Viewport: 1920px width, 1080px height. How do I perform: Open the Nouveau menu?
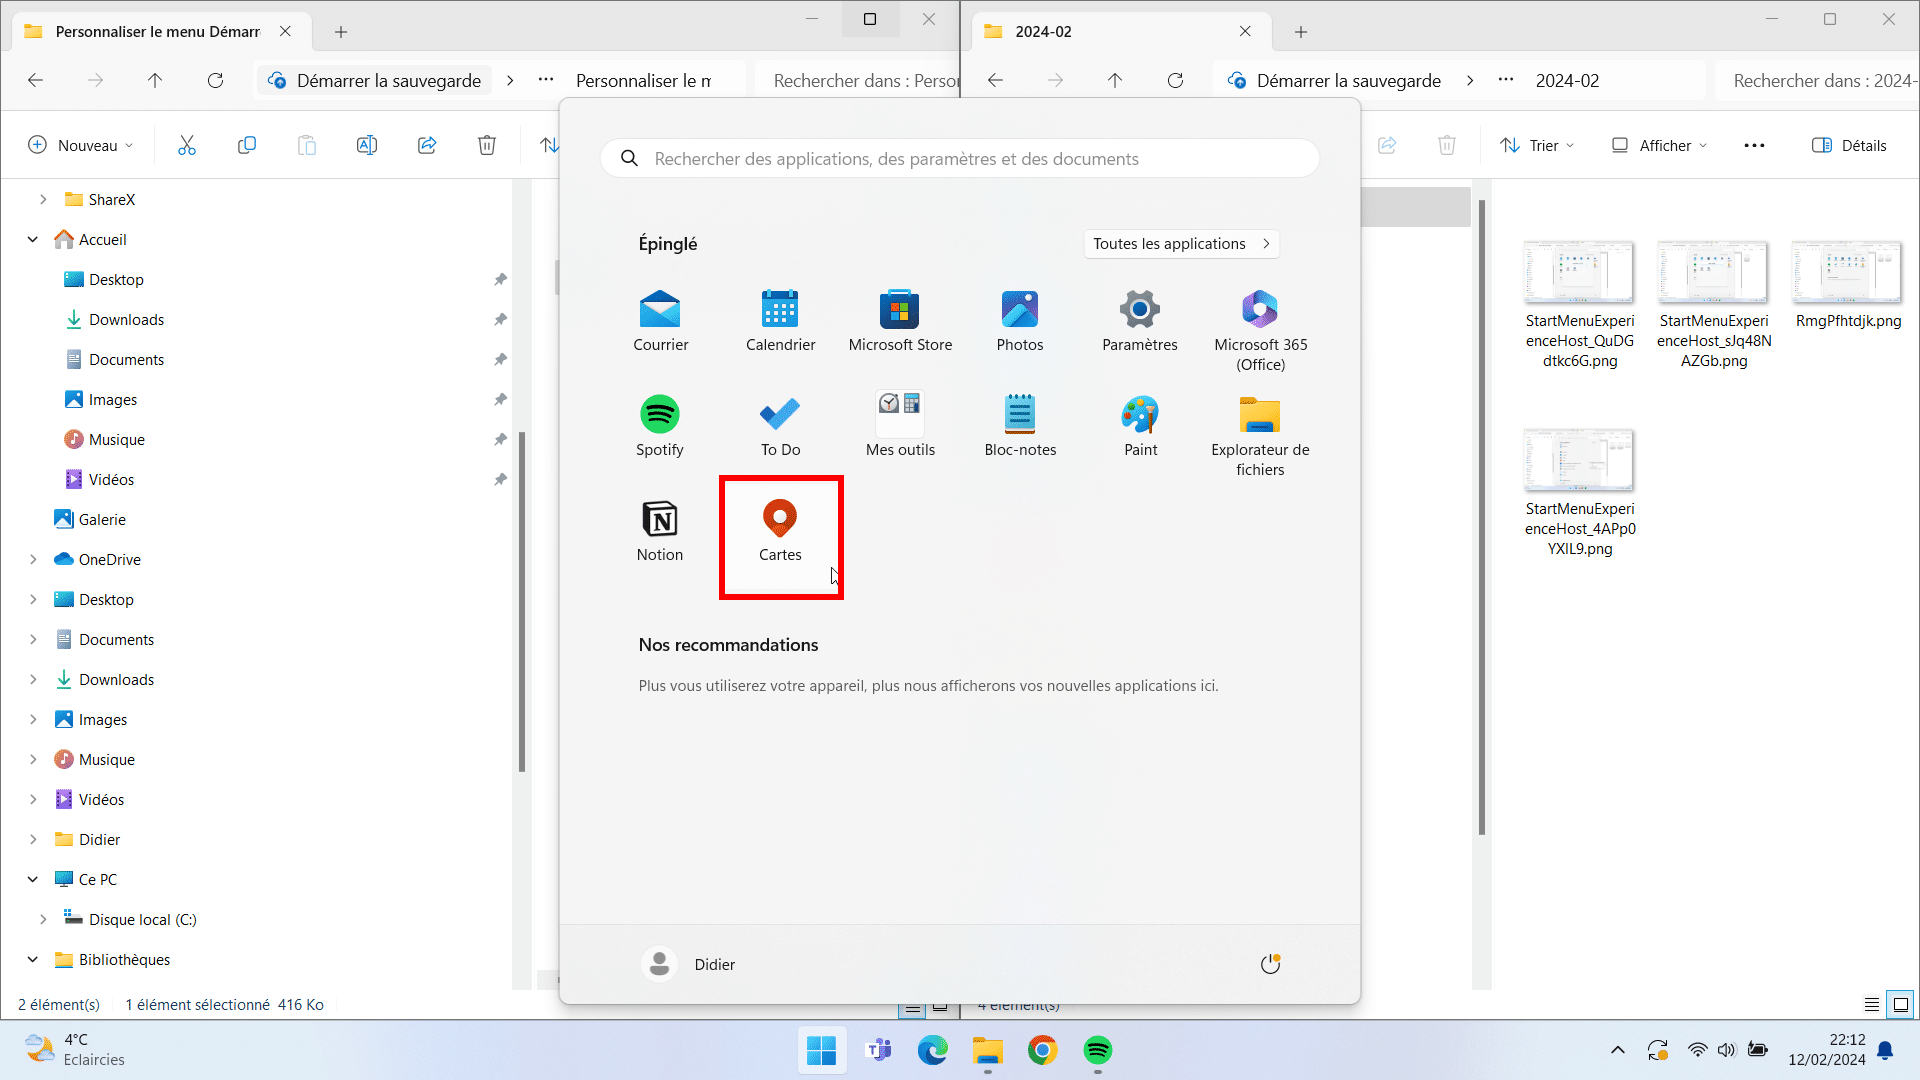[81, 145]
